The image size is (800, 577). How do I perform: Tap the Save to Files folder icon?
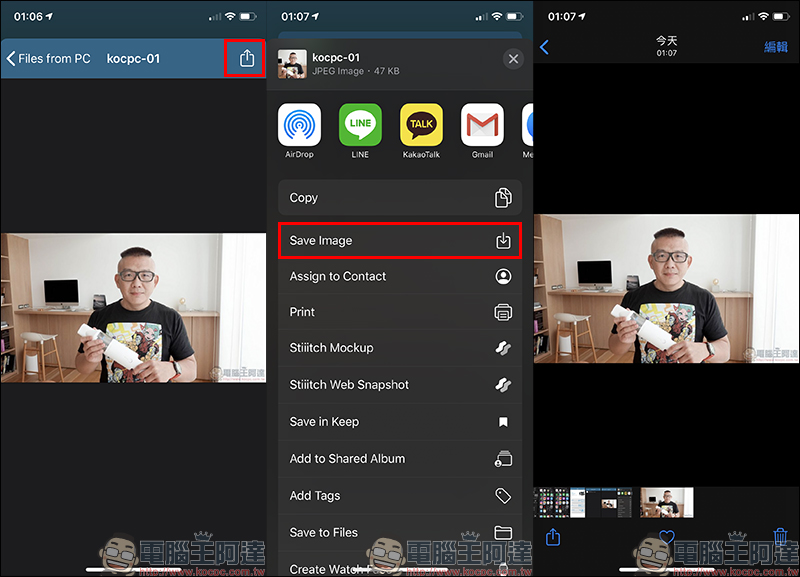(503, 533)
